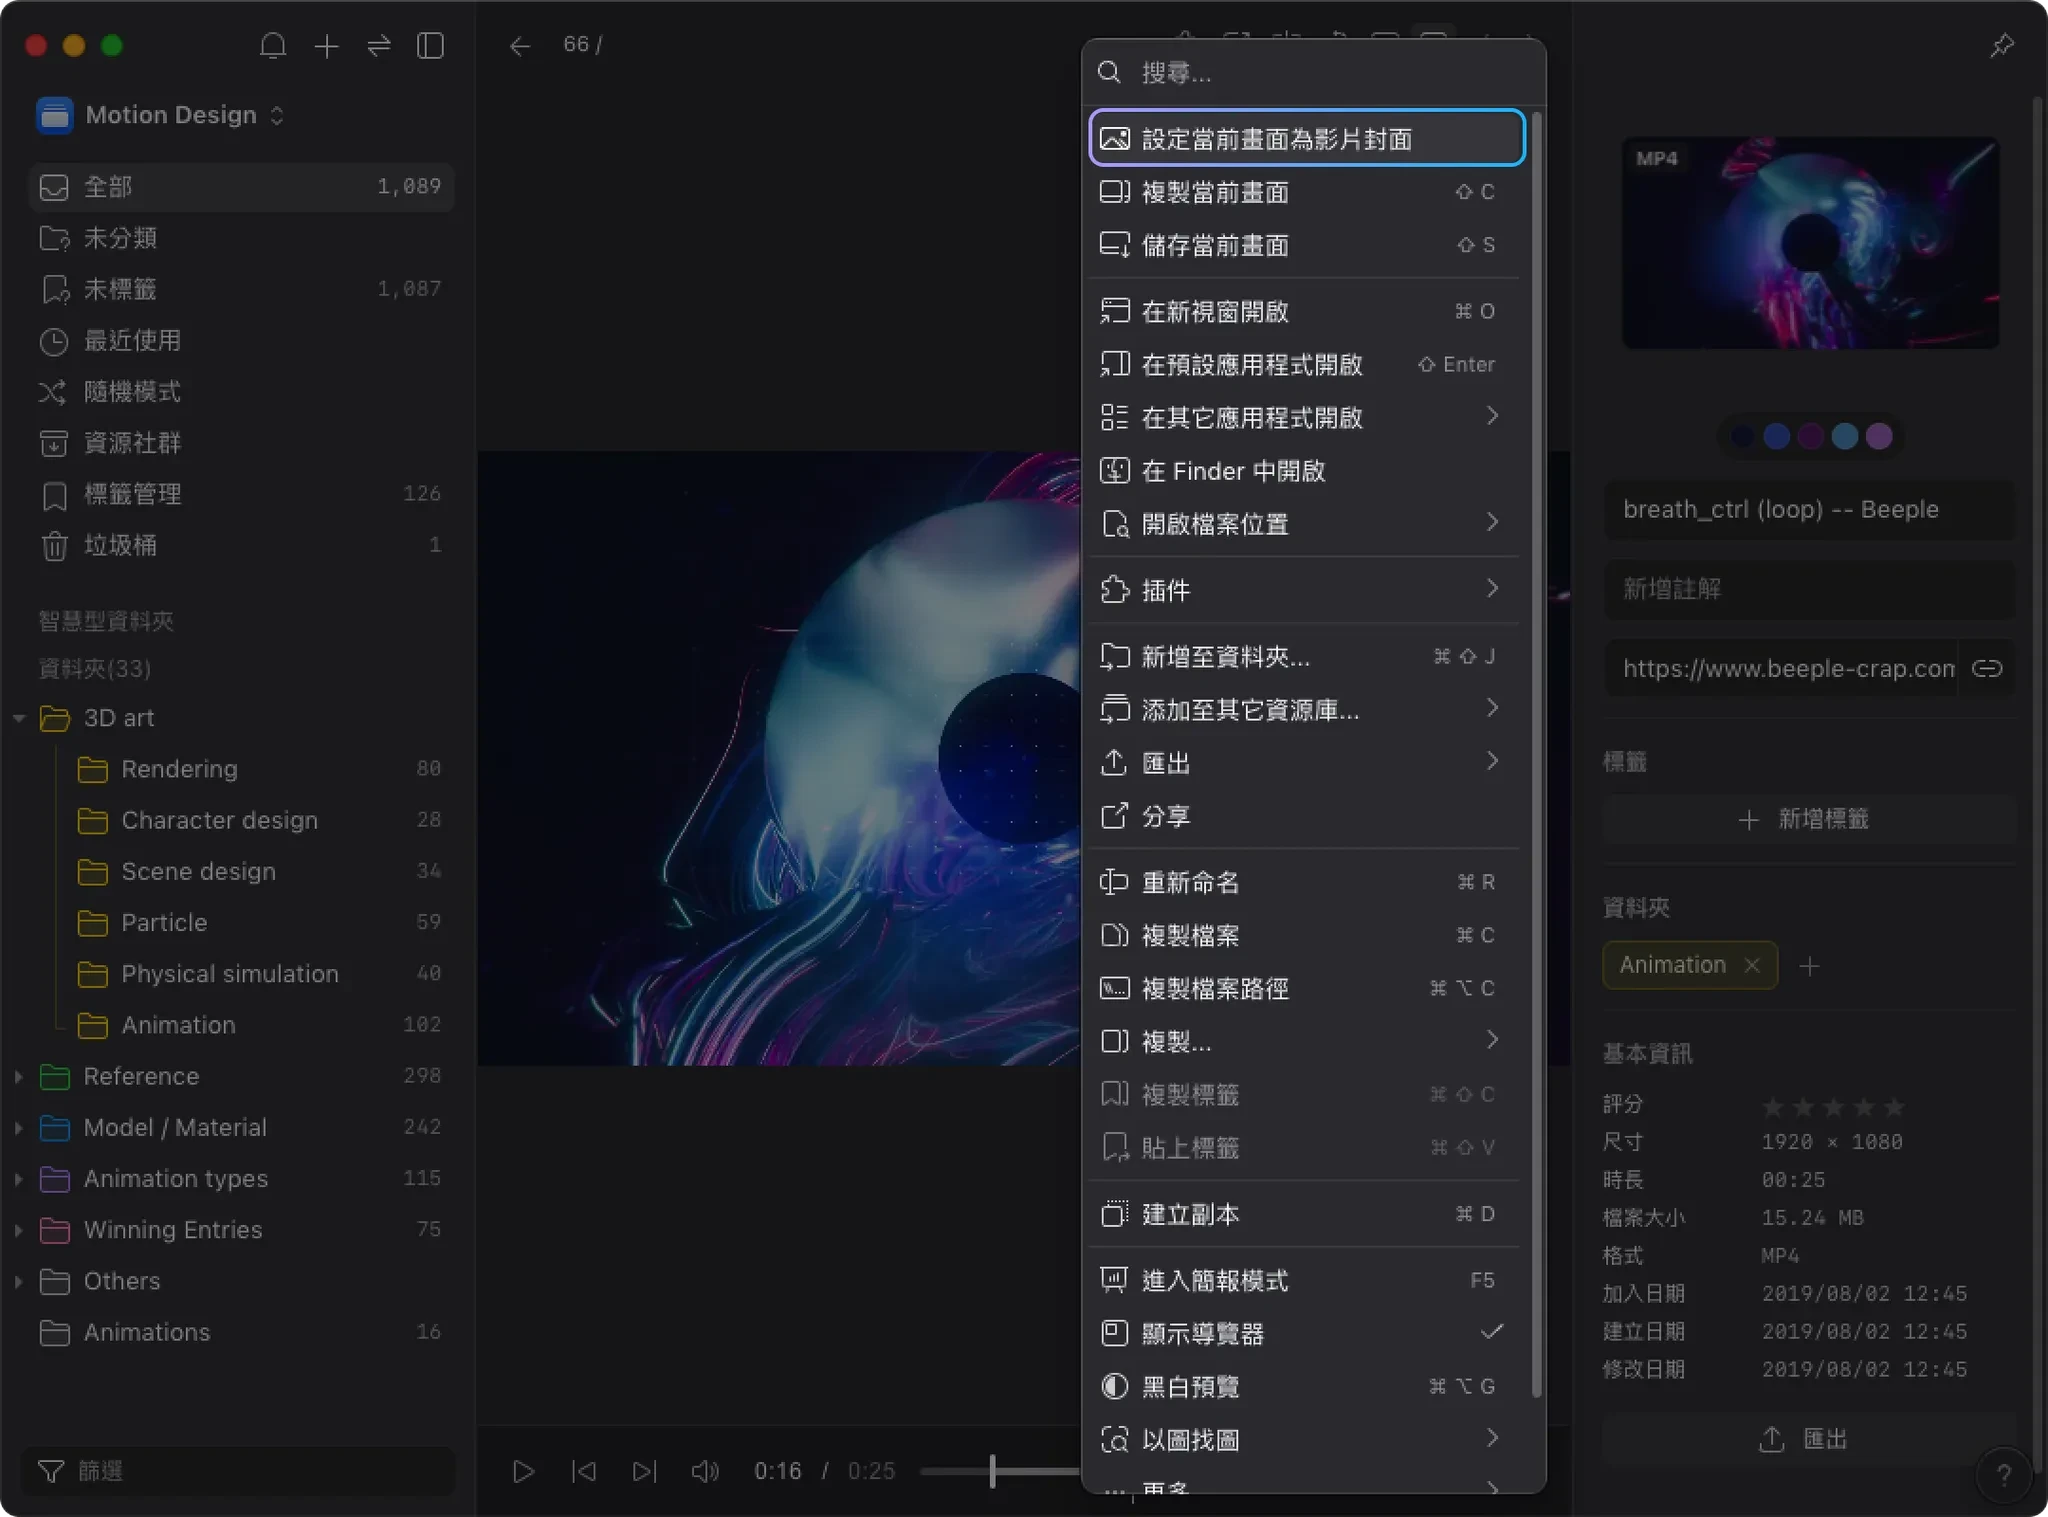This screenshot has height=1517, width=2048.
Task: Choose 在 Finder 中開啟
Action: click(1305, 470)
